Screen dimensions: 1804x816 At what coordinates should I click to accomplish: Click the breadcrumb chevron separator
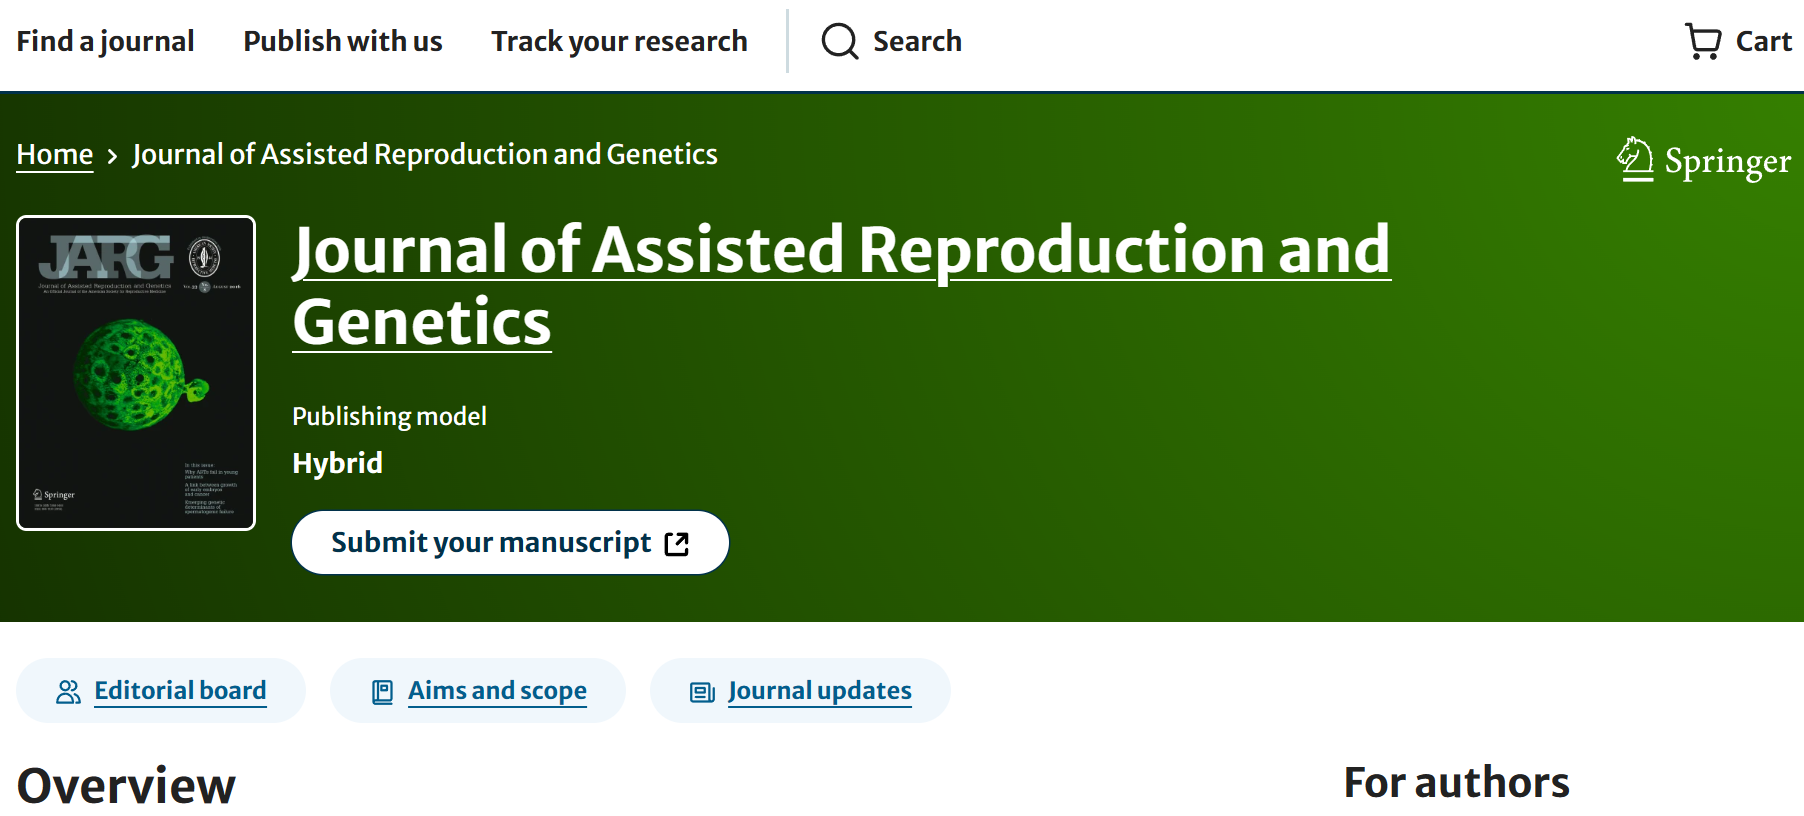(112, 156)
